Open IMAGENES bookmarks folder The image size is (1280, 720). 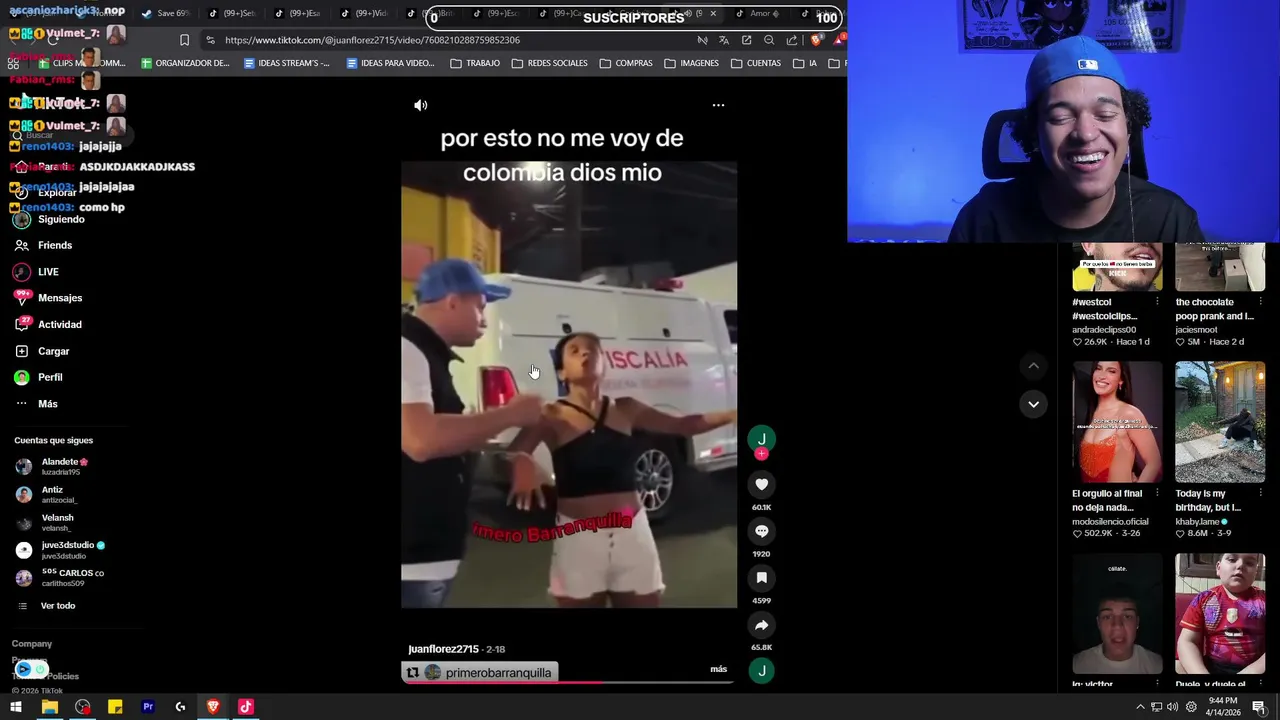click(692, 63)
